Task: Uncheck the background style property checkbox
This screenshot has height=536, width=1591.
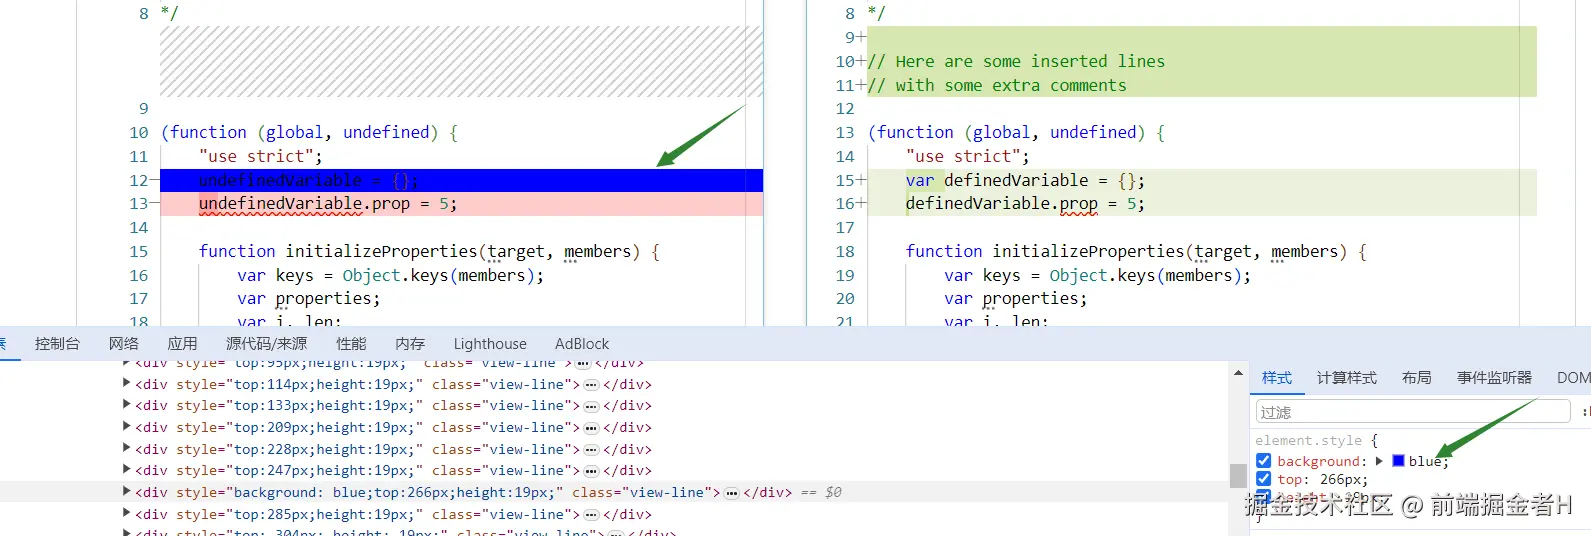Action: [x=1264, y=461]
